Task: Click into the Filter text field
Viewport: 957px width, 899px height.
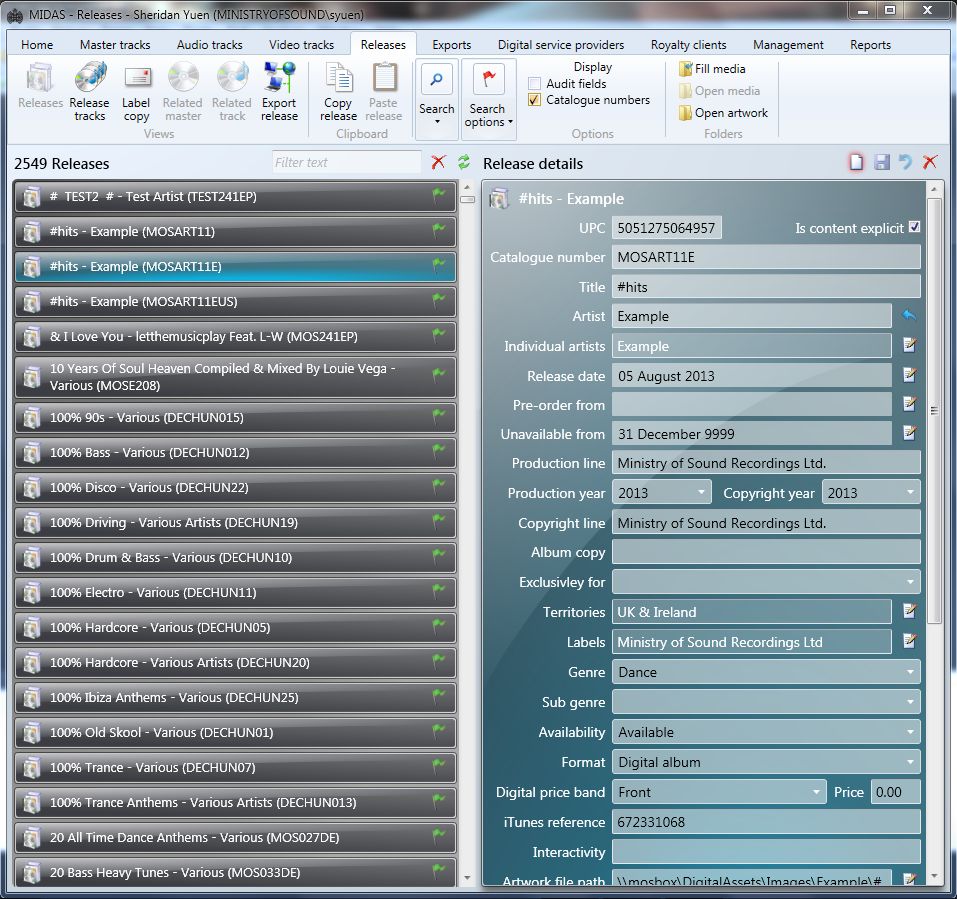Action: click(x=346, y=162)
